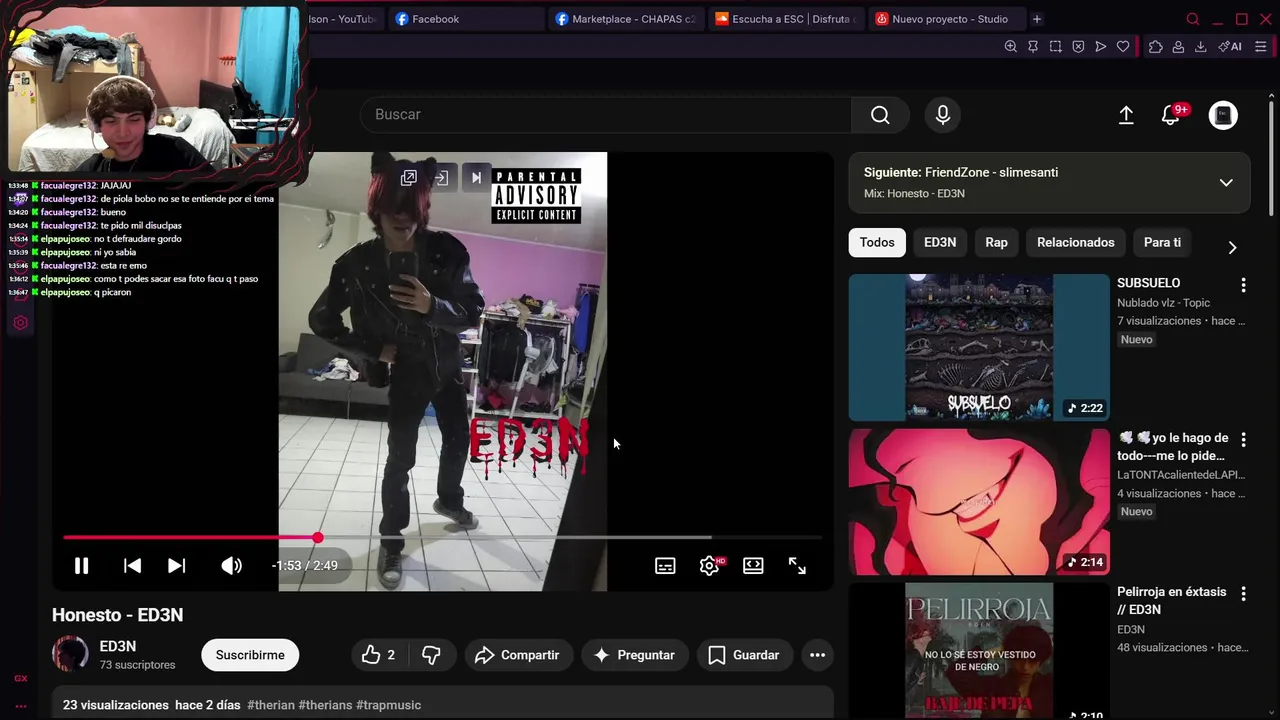Open YouTube notifications bell
Image resolution: width=1280 pixels, height=720 pixels.
[1171, 115]
